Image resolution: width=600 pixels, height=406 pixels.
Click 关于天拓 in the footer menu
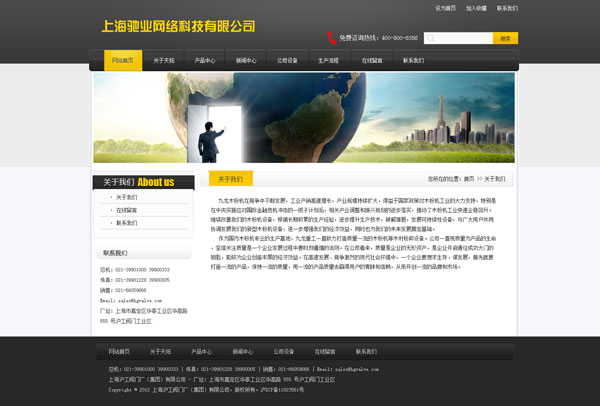pyautogui.click(x=160, y=351)
